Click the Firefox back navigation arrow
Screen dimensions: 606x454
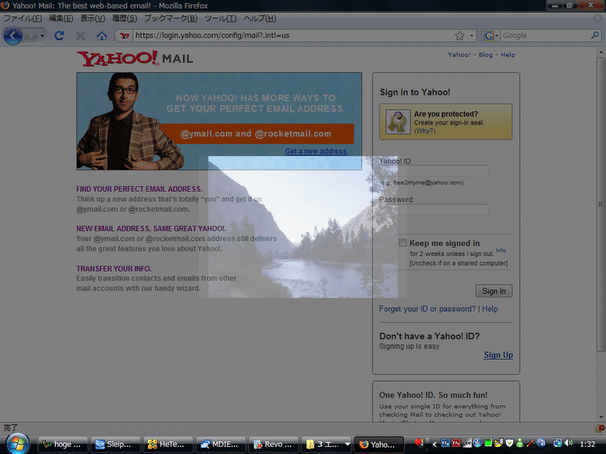pyautogui.click(x=13, y=36)
